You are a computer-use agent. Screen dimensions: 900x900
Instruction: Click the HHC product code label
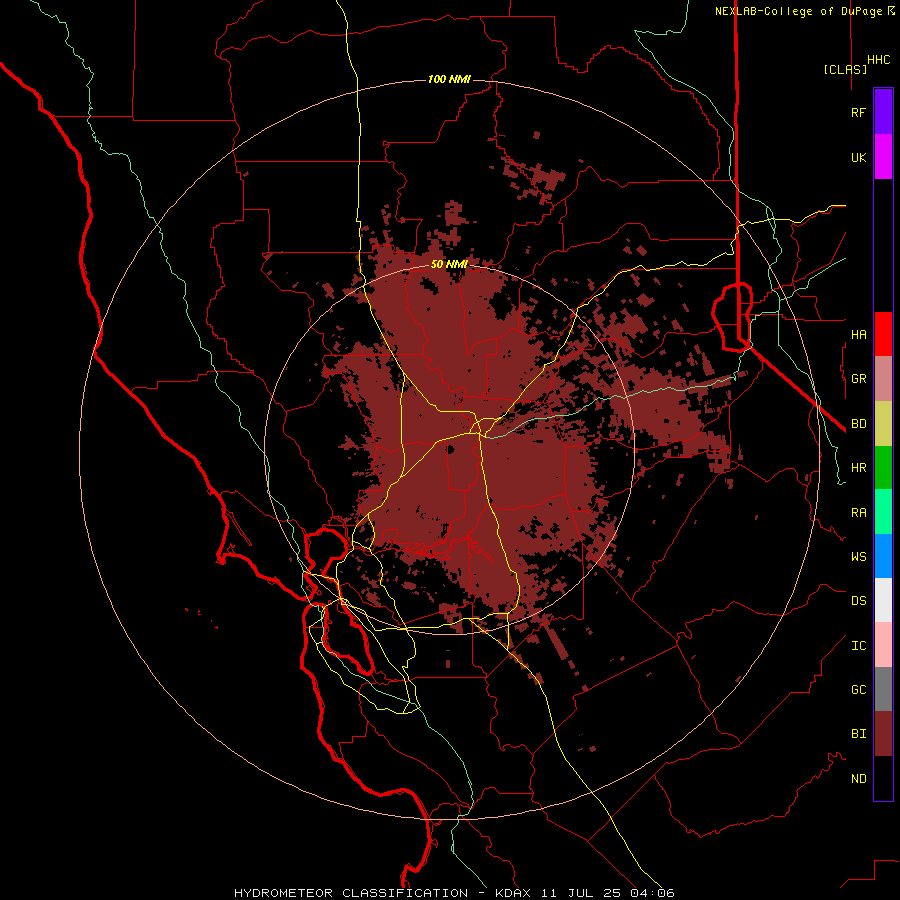point(879,60)
